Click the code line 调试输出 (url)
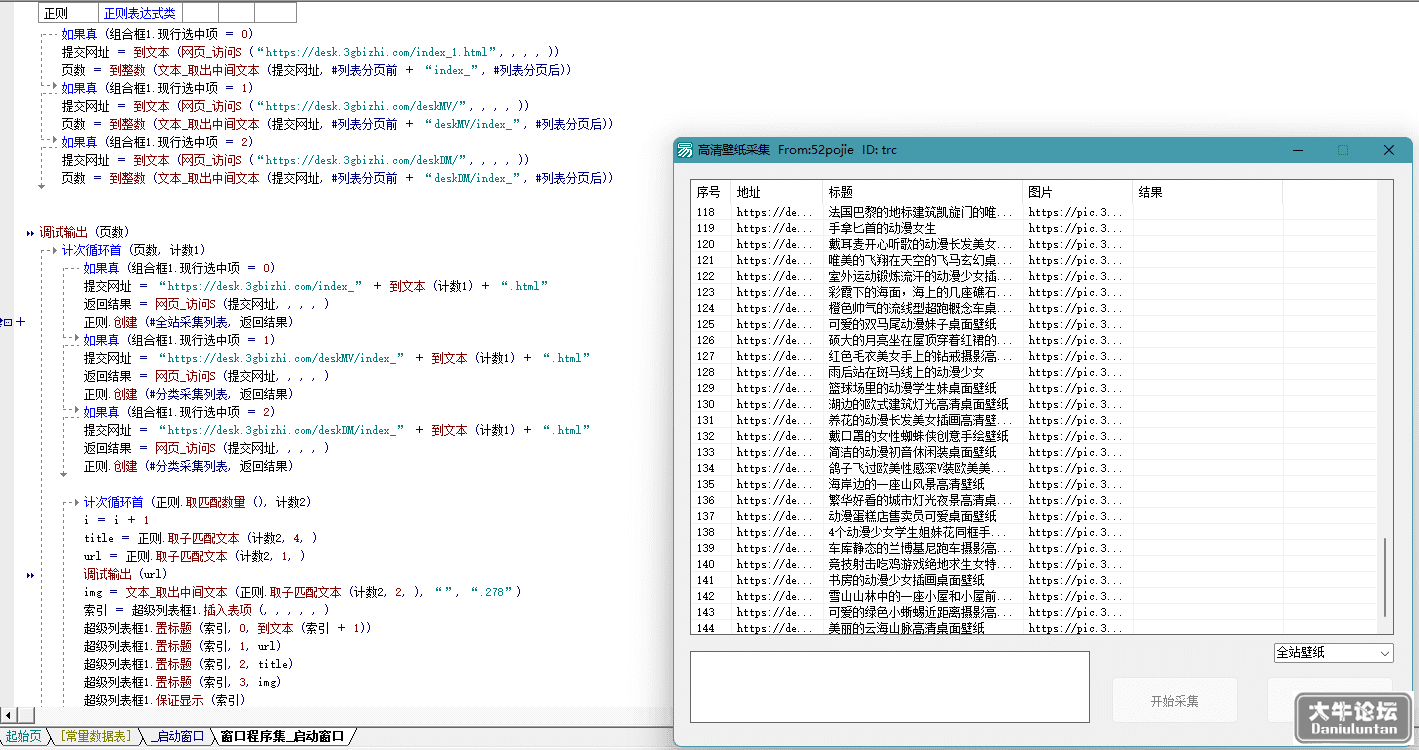 pos(125,574)
